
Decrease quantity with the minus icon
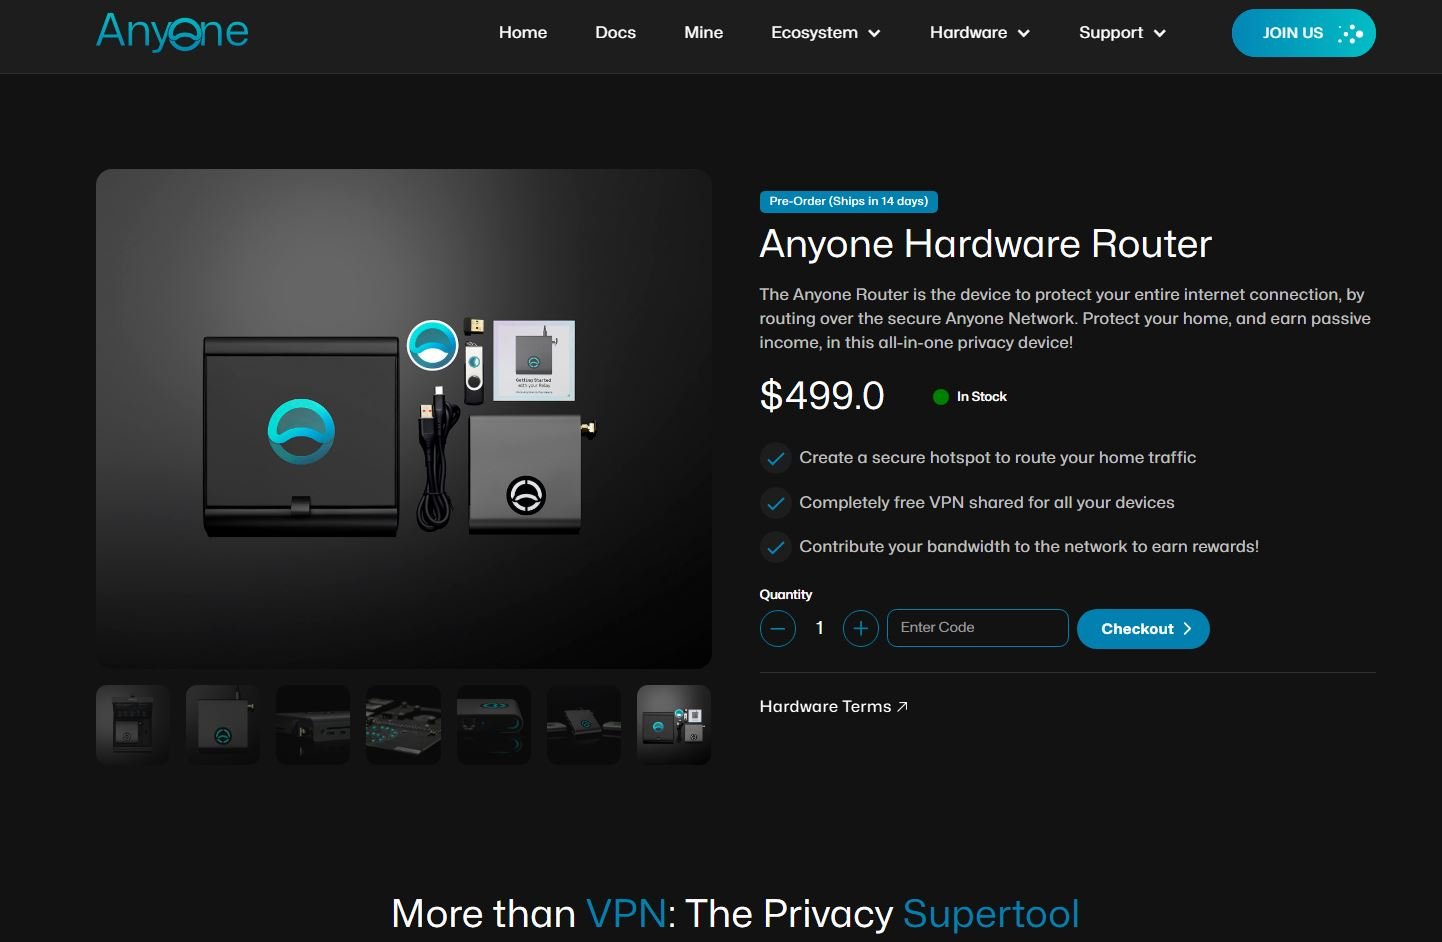pyautogui.click(x=778, y=628)
